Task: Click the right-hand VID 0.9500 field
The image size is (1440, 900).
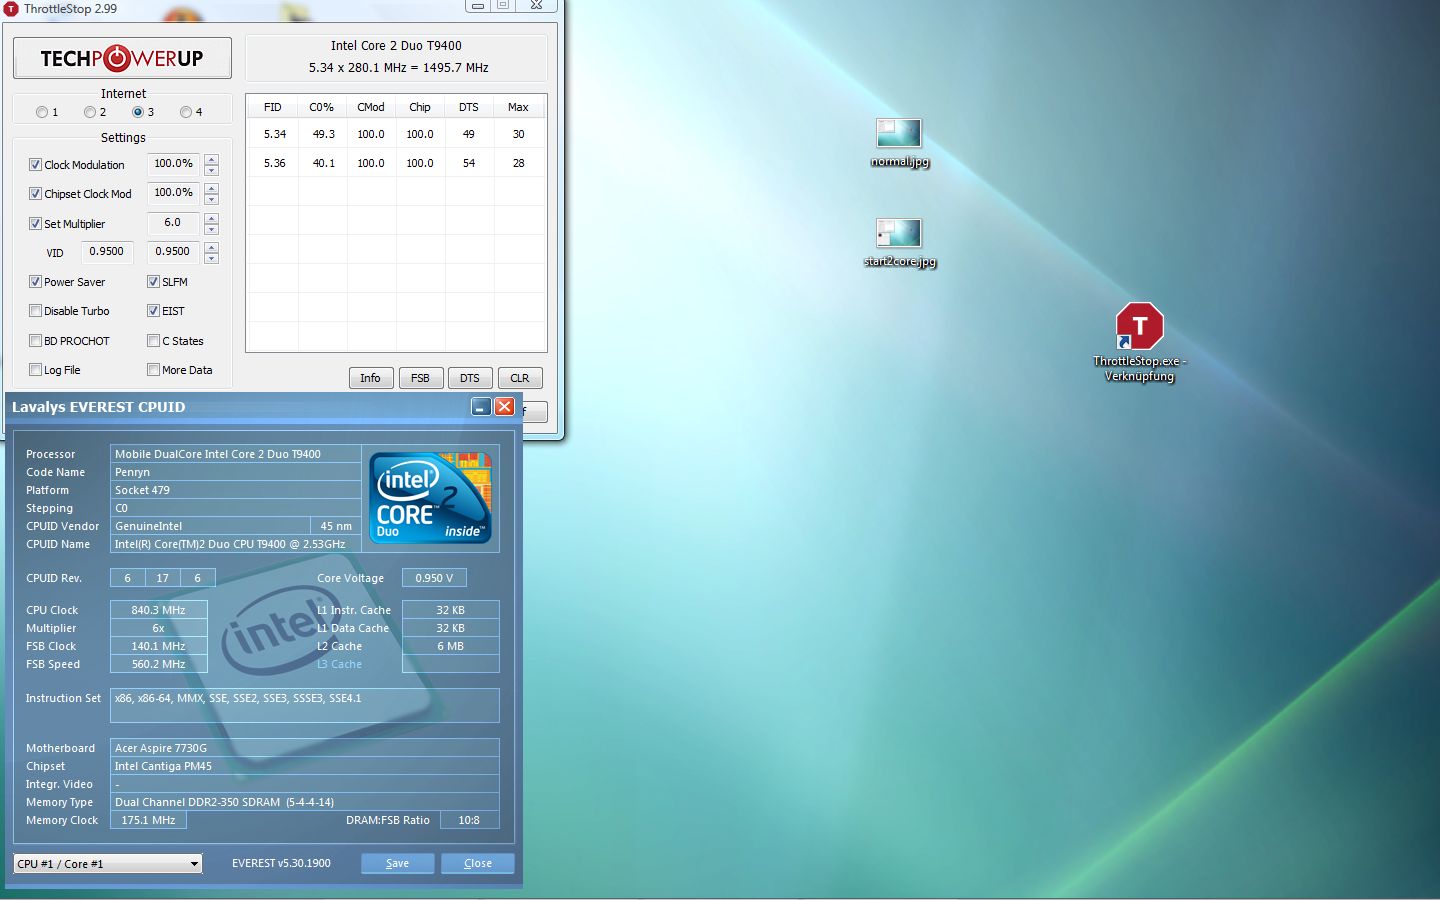Action: click(x=174, y=252)
